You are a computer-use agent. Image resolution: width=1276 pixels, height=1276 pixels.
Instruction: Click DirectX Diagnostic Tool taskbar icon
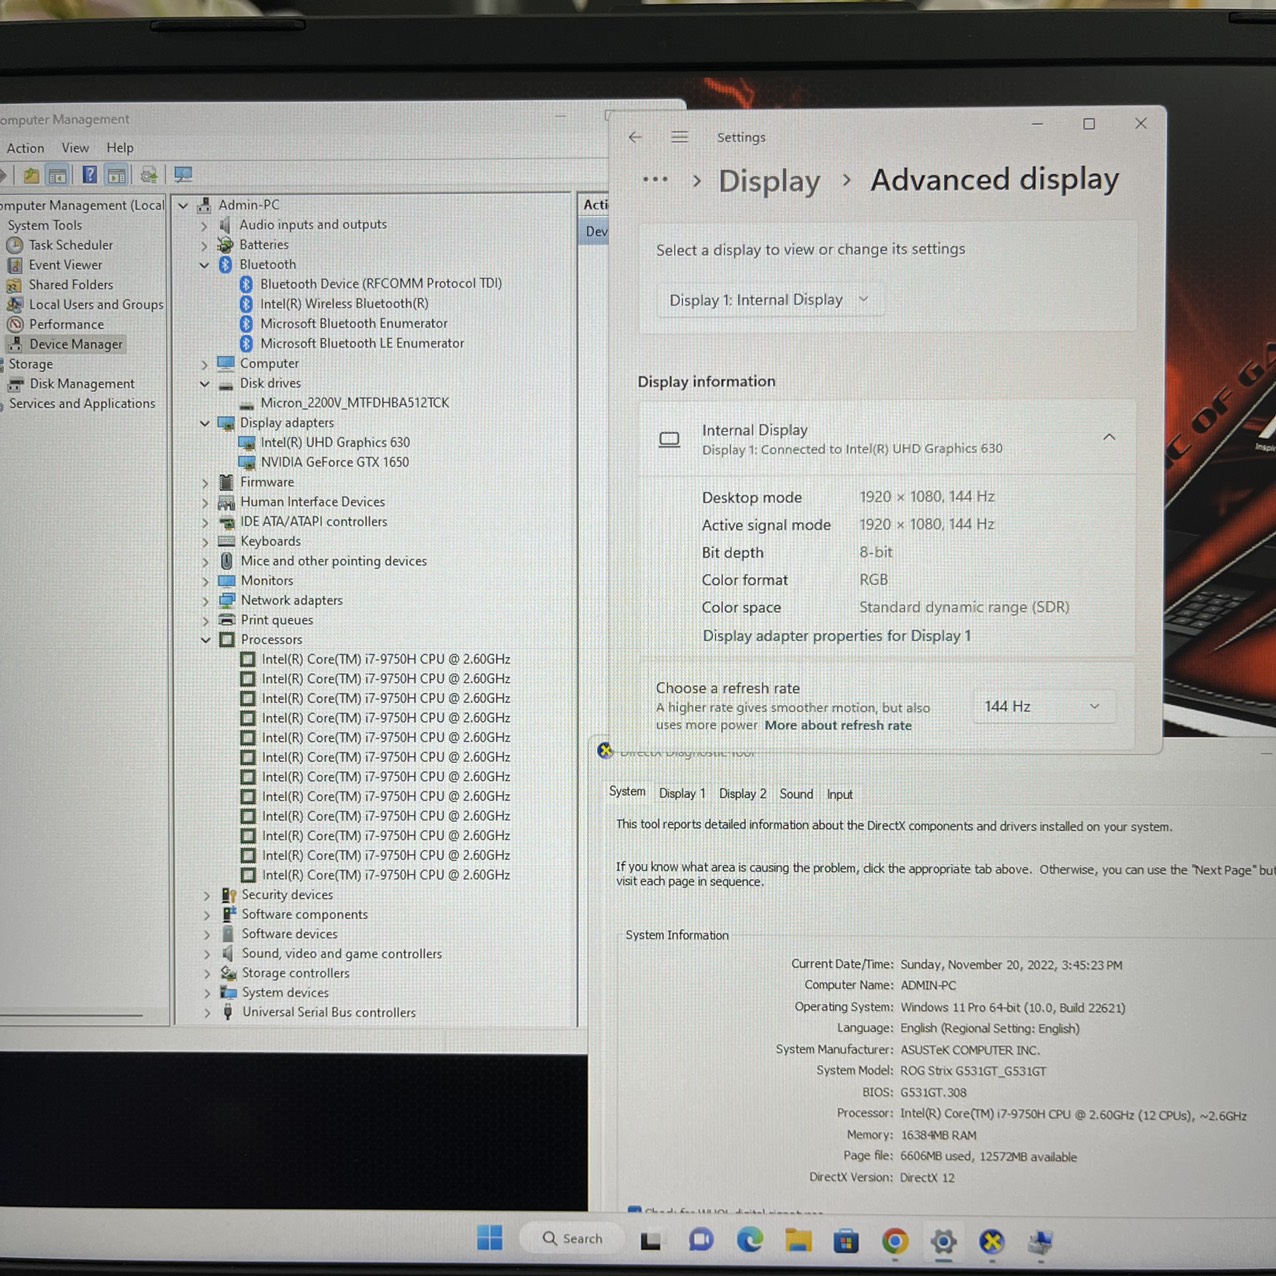pyautogui.click(x=992, y=1242)
